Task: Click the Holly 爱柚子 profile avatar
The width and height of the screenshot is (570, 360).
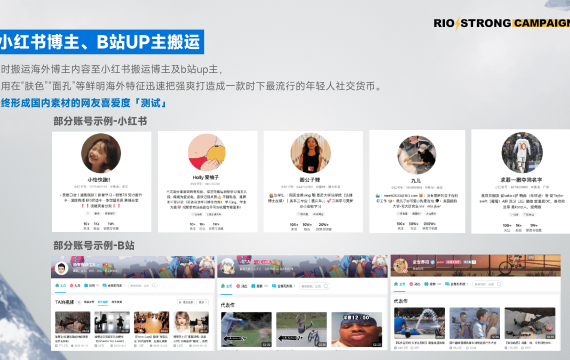Action: pos(206,152)
